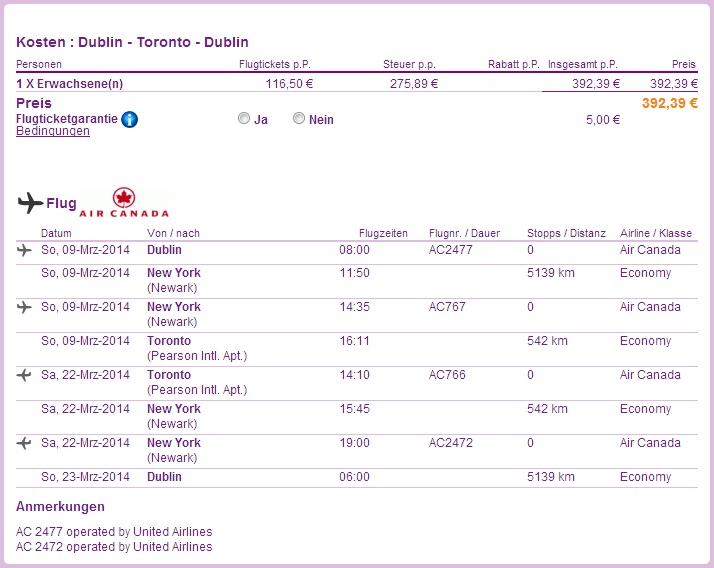Click plane icon for flight AC2477

24,250
